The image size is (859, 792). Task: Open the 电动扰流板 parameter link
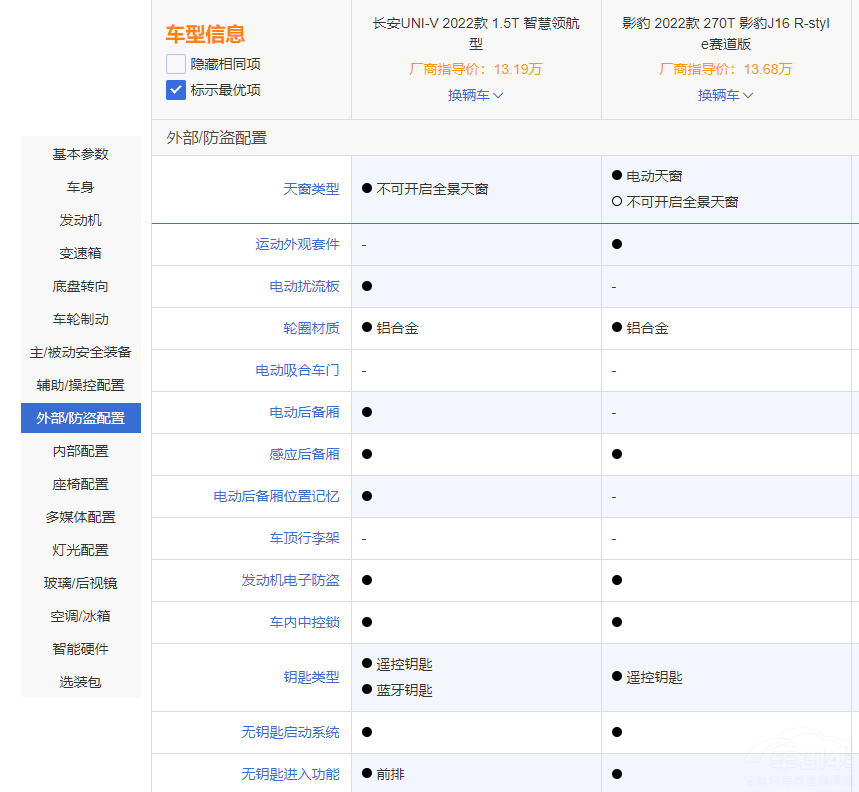click(304, 286)
